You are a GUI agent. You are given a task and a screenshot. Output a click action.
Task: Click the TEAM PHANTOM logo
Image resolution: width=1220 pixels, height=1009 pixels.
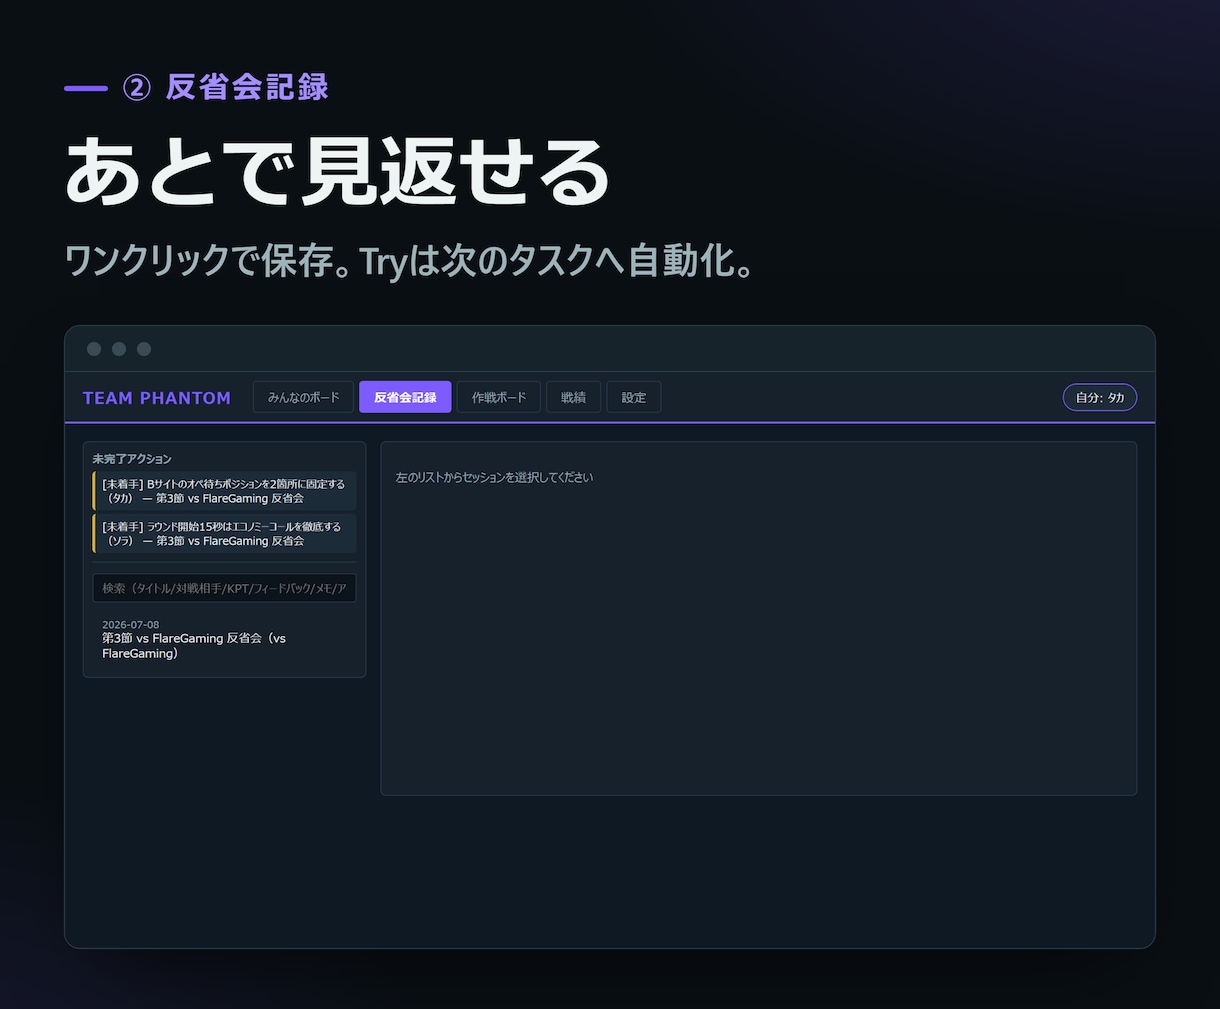pos(157,398)
